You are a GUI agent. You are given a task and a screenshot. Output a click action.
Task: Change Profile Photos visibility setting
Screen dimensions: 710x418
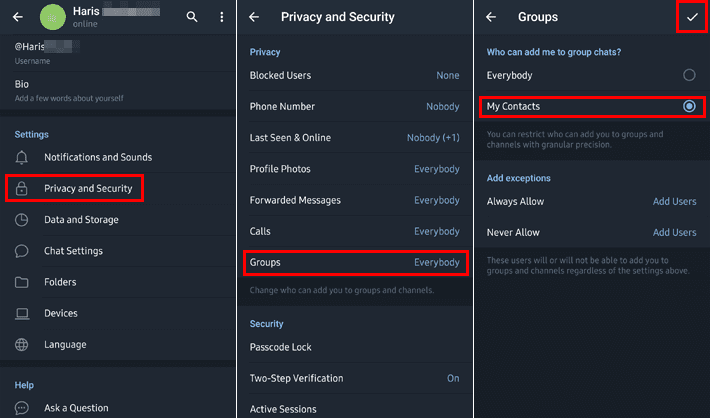point(355,169)
